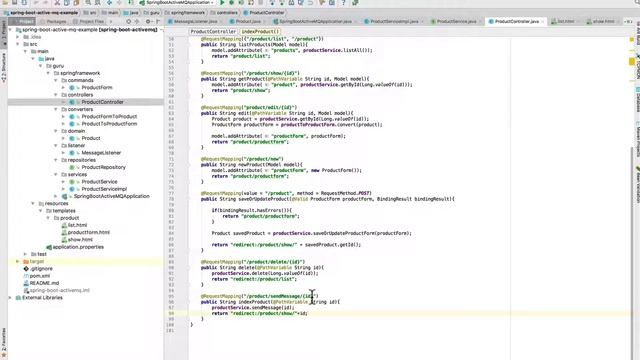
Task: Hide the Project tool window
Action: [x=158, y=21]
